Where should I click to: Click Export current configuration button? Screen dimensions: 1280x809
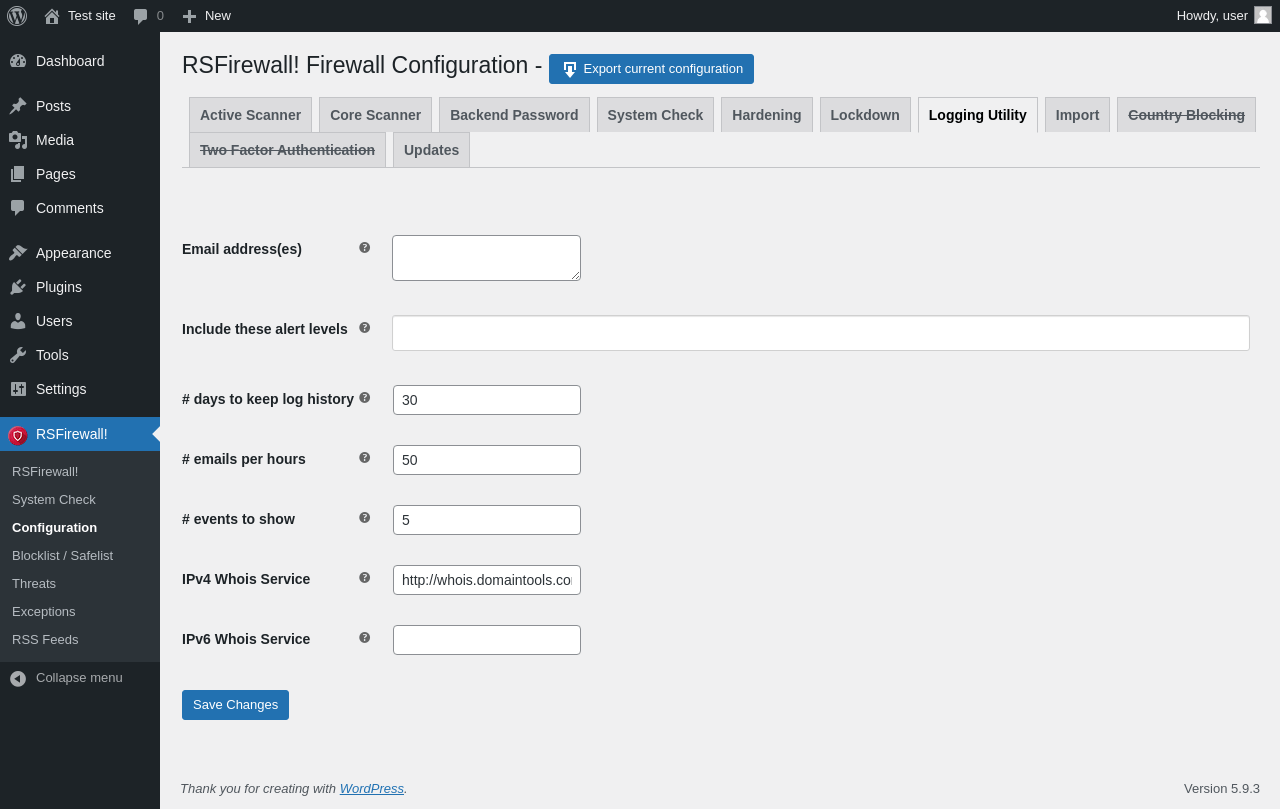pyautogui.click(x=651, y=69)
